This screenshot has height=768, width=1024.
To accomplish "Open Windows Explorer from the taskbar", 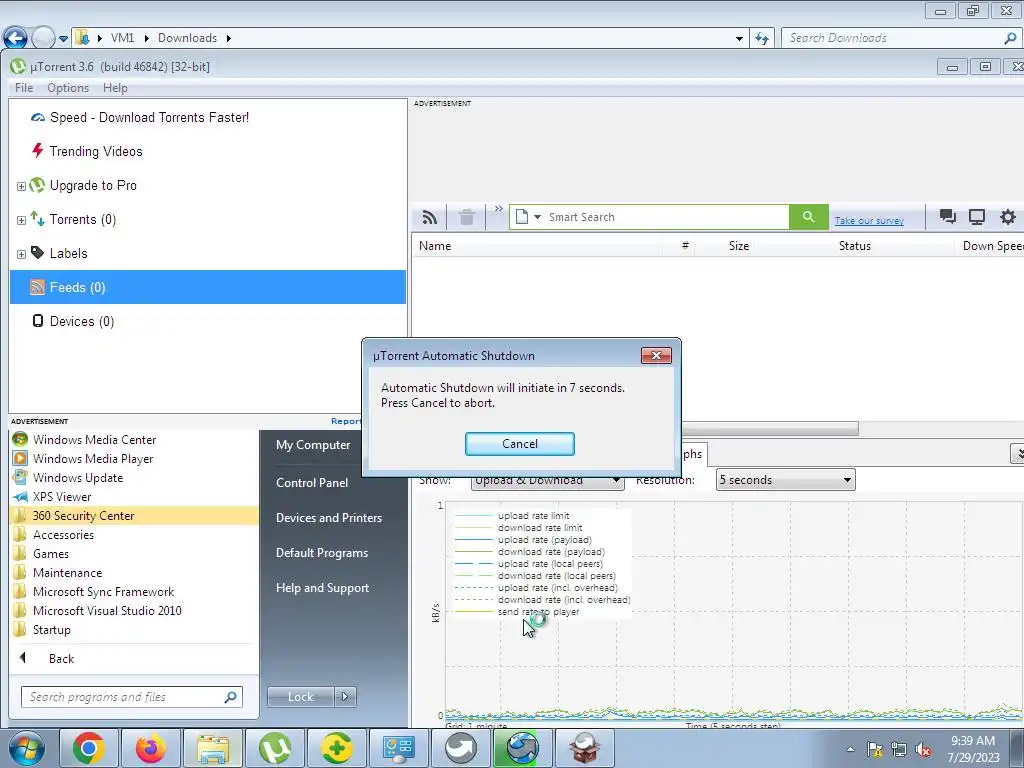I will click(x=213, y=748).
